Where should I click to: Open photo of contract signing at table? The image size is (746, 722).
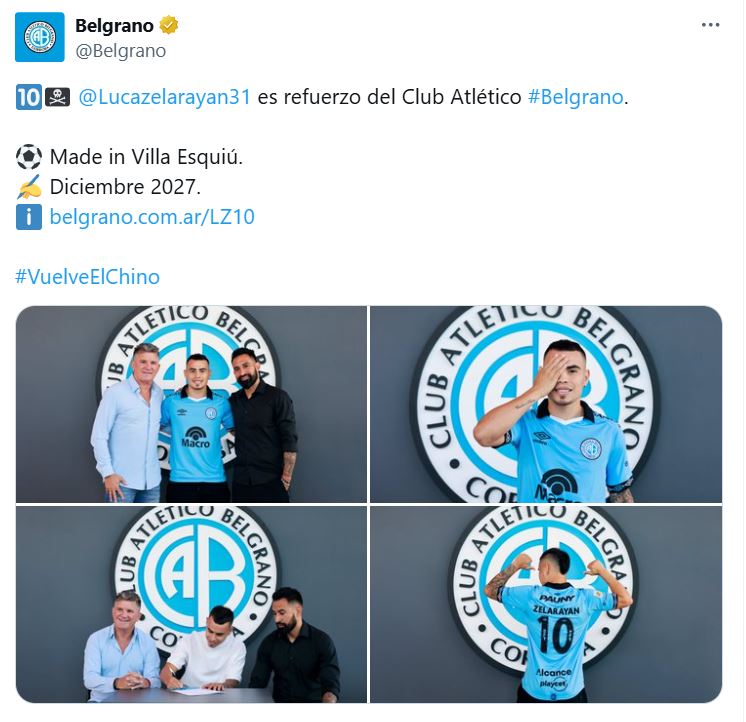click(191, 604)
